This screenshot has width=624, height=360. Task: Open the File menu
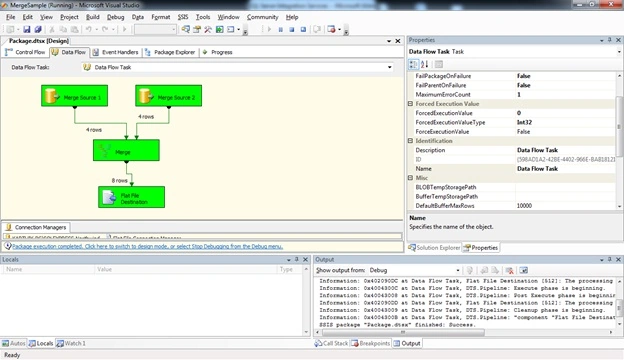[11, 17]
